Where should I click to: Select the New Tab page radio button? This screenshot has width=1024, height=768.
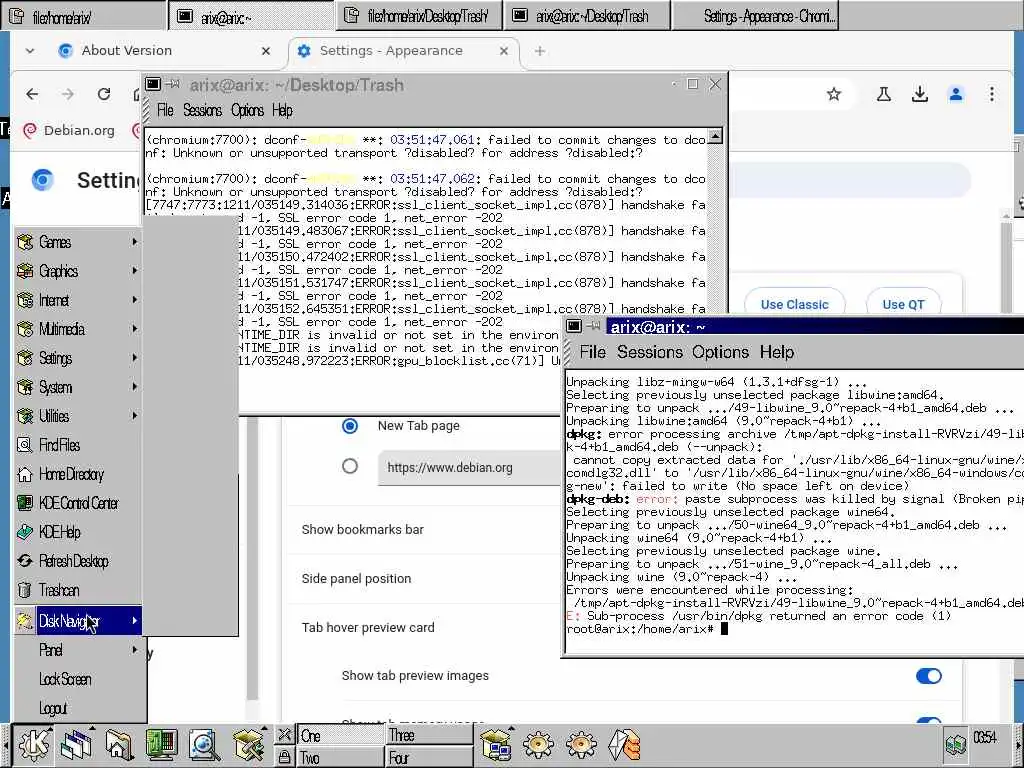click(x=350, y=426)
